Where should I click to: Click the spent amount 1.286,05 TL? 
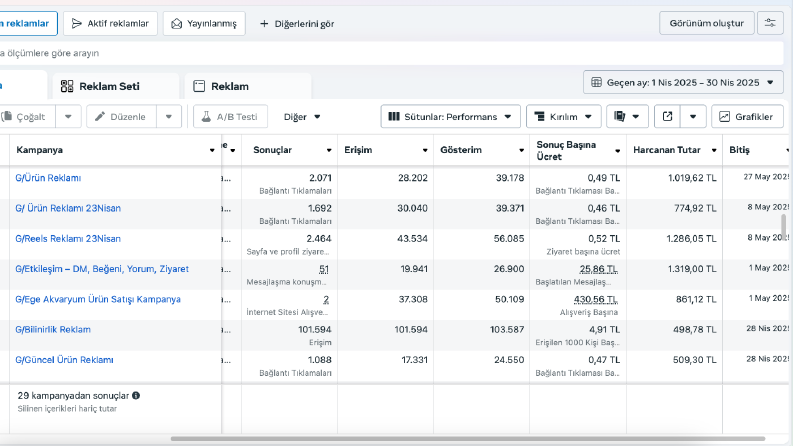(x=691, y=239)
